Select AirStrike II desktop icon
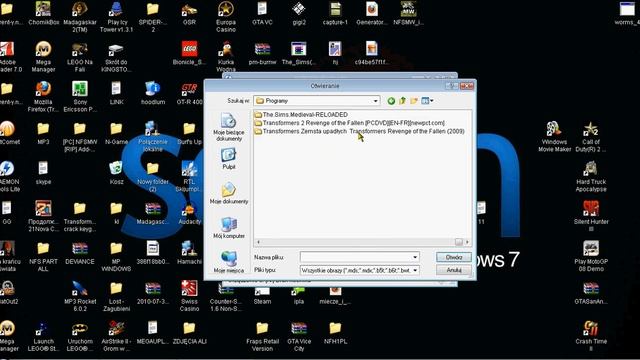 pos(116,336)
